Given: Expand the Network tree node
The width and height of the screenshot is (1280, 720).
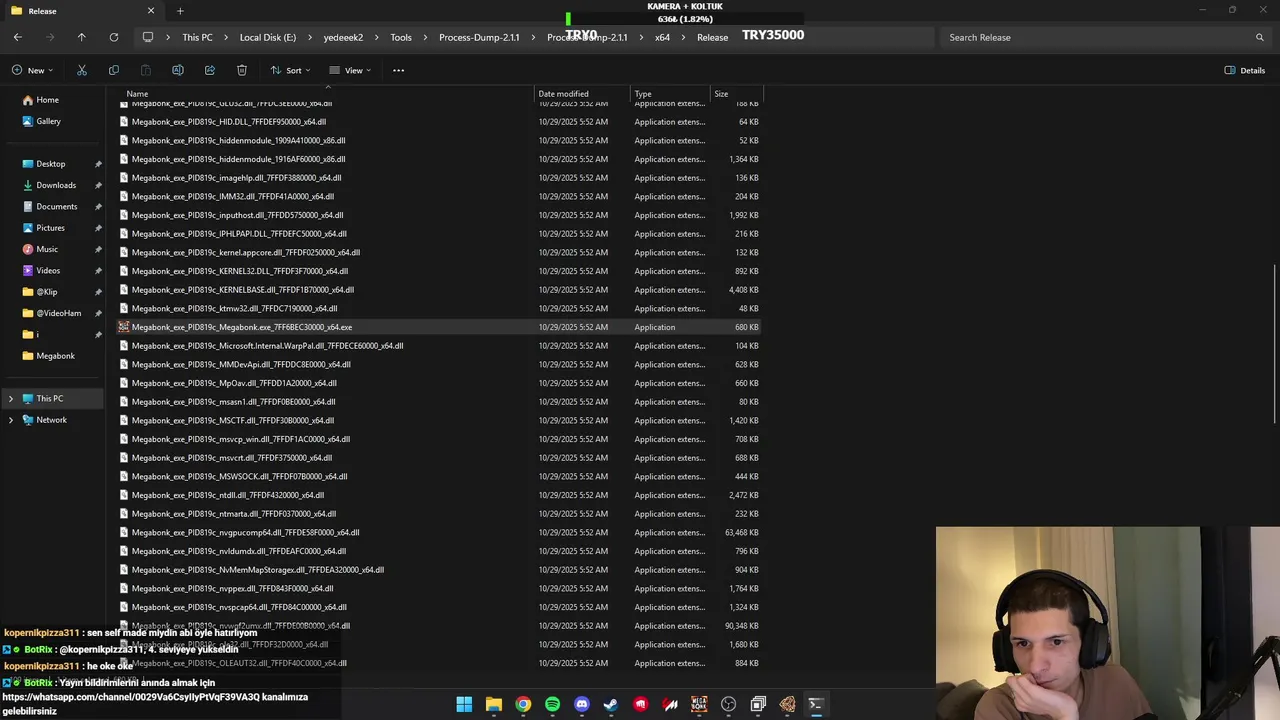Looking at the screenshot, I should click(11, 420).
